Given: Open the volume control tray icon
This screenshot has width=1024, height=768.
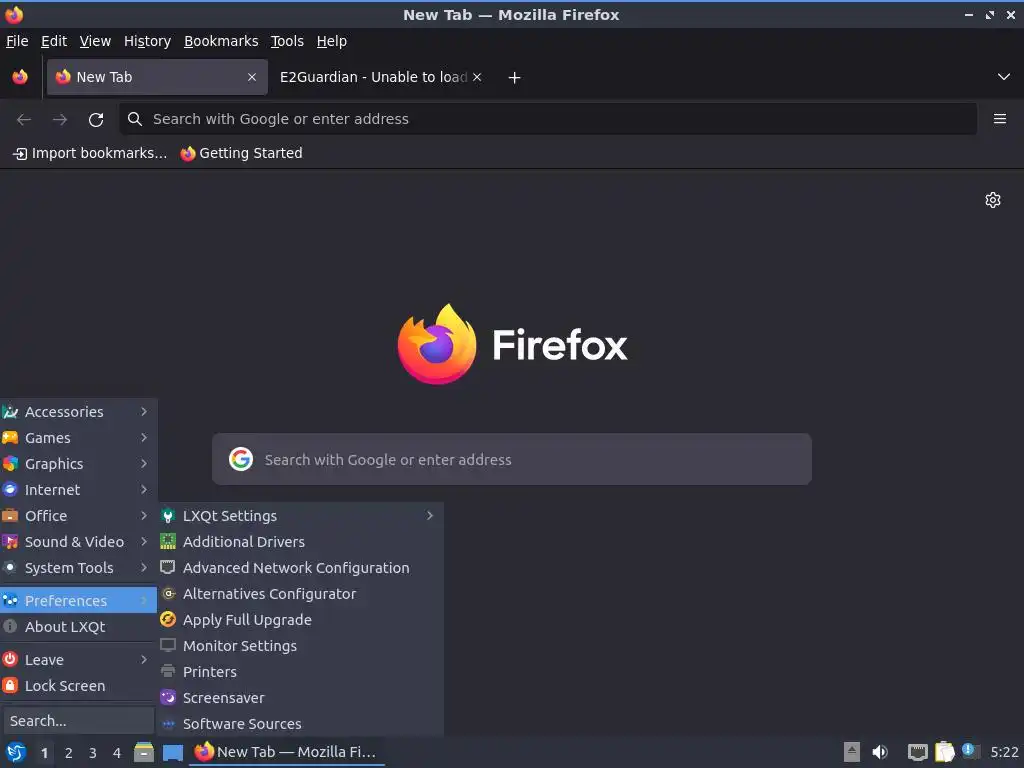Looking at the screenshot, I should coord(880,752).
